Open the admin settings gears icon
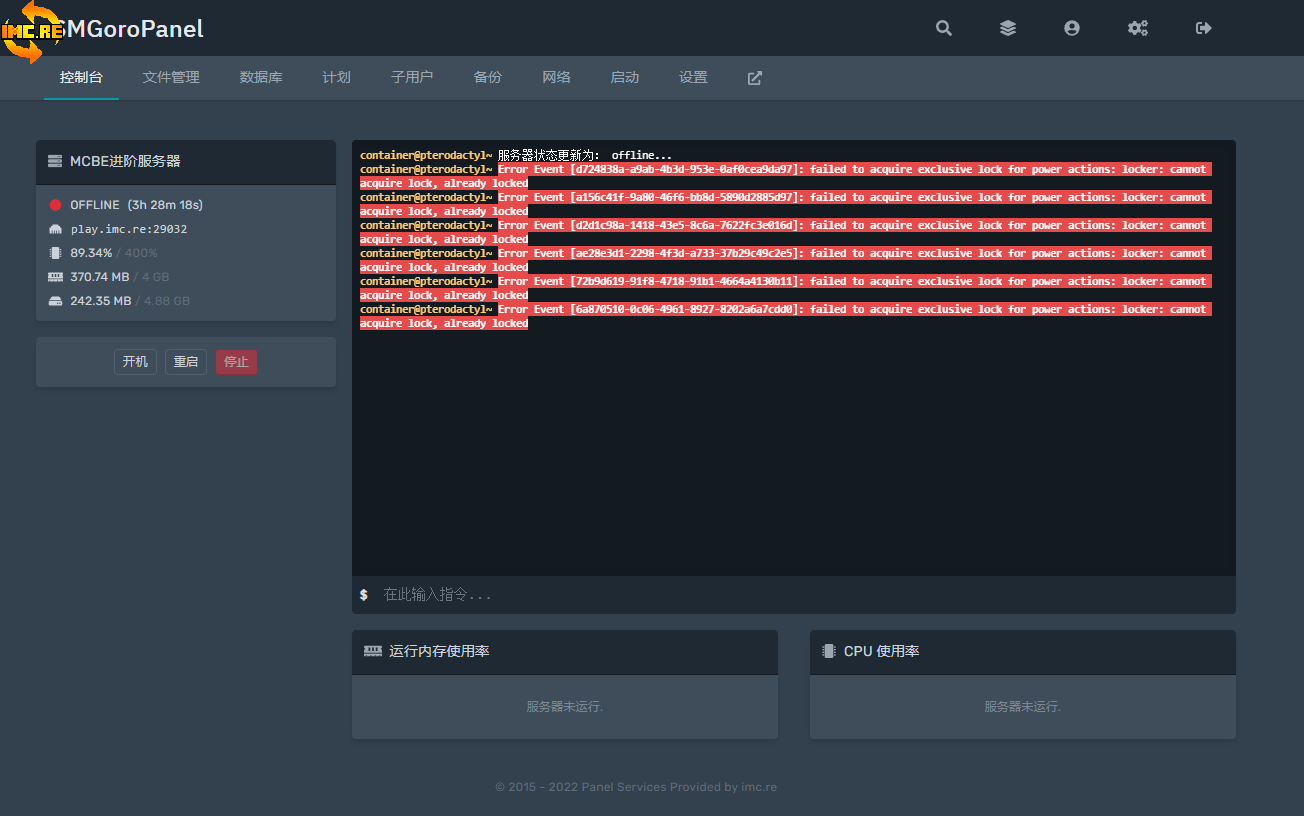Viewport: 1304px width, 816px height. 1137,28
